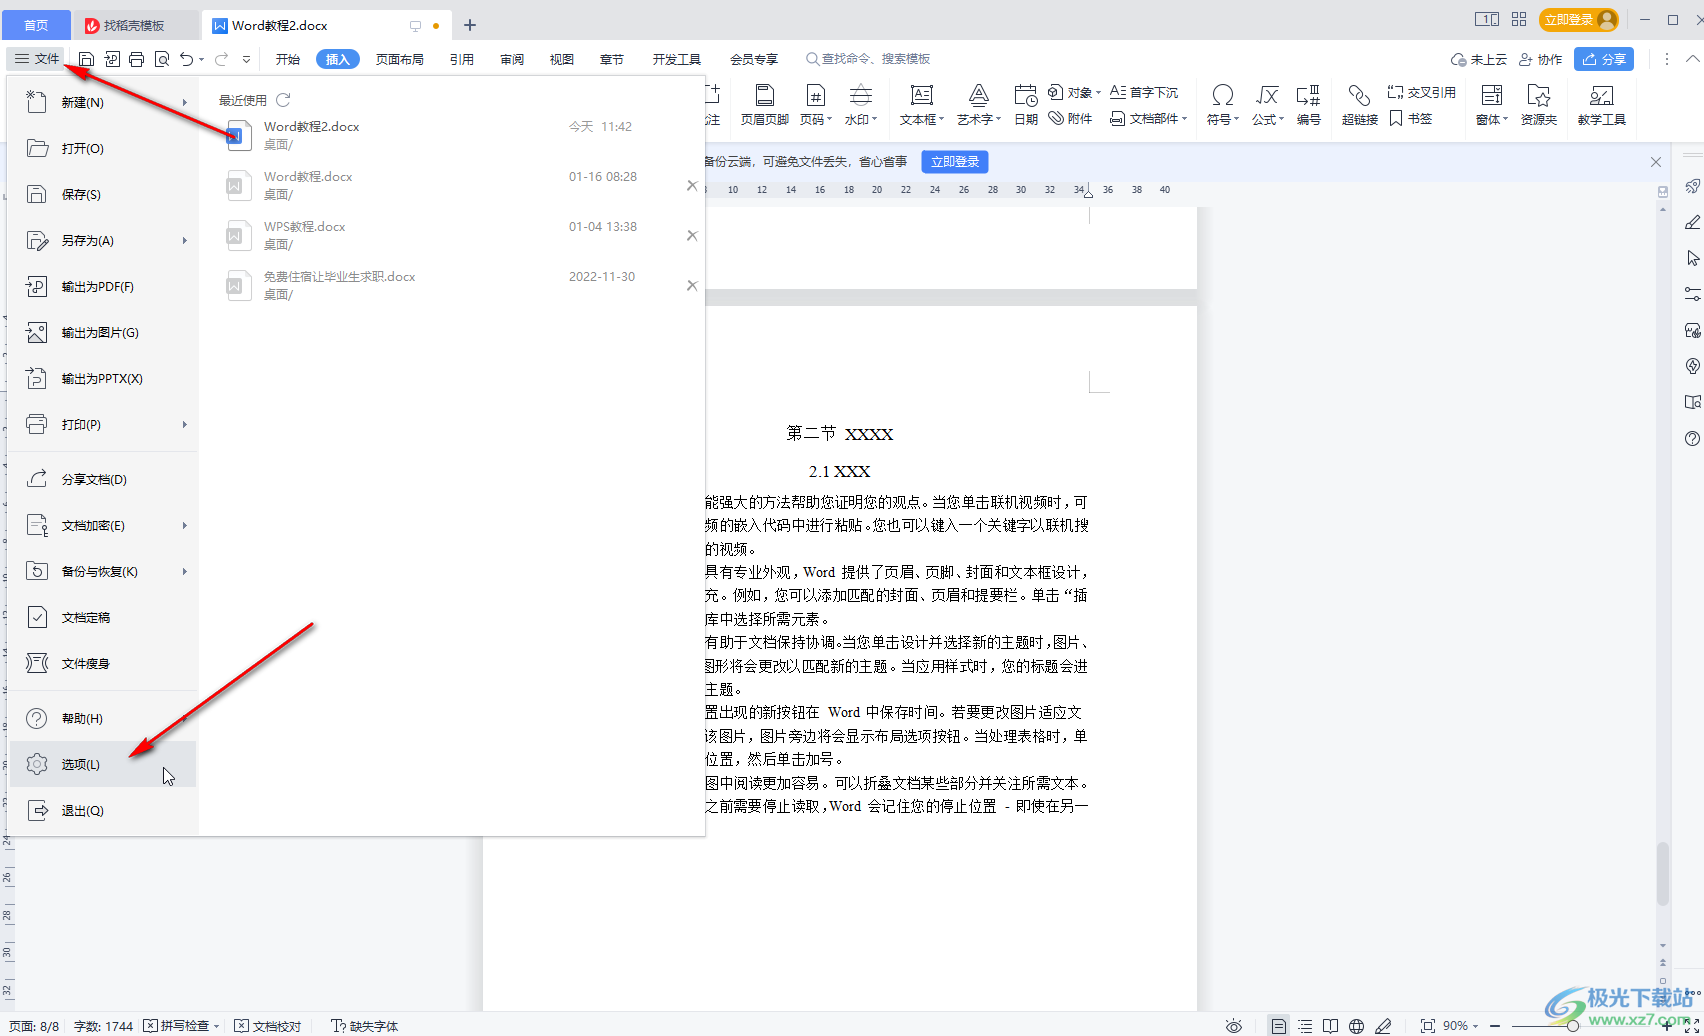
Task: Toggle writing mode pen icon in status bar
Action: pyautogui.click(x=1383, y=1026)
